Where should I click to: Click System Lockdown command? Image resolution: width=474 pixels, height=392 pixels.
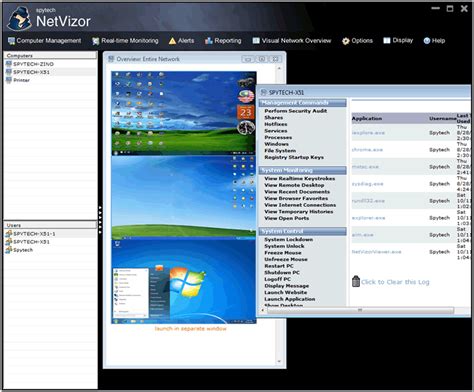point(289,240)
